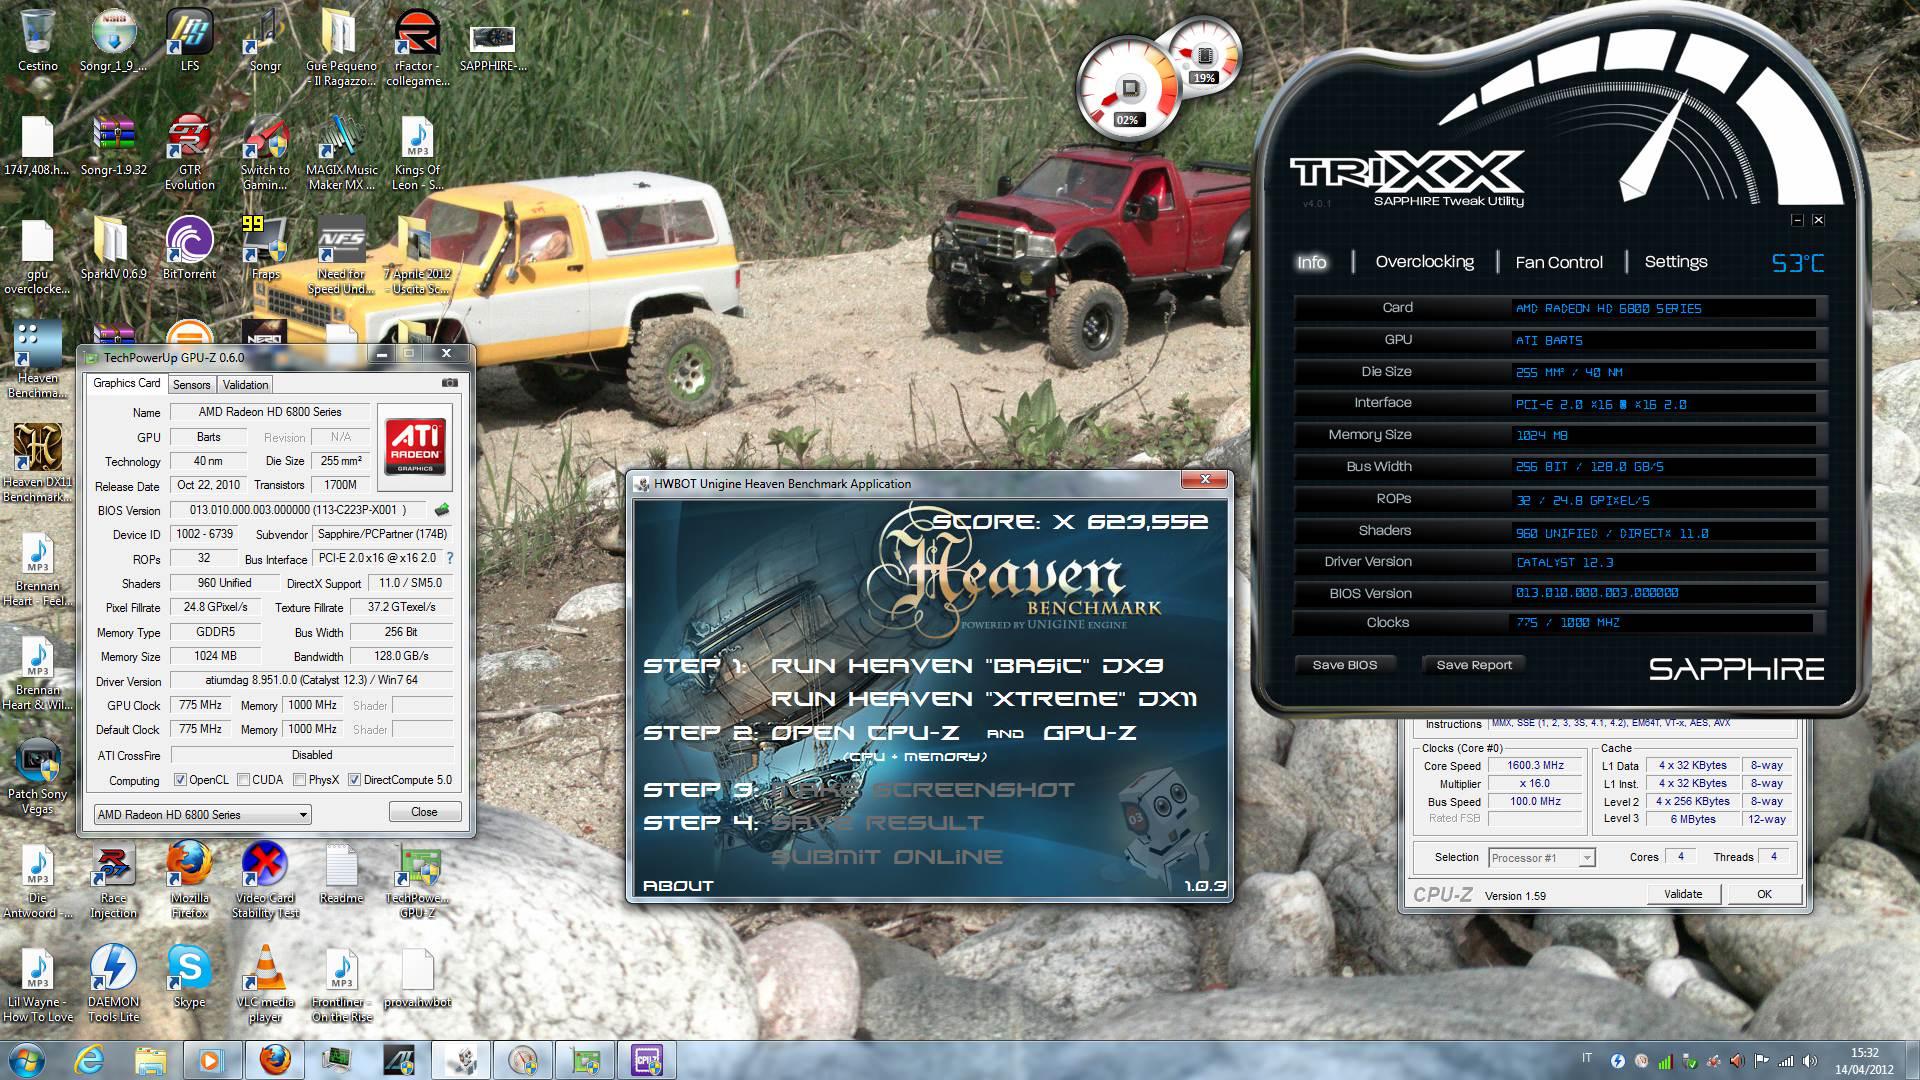
Task: Open Internet Explorer from taskbar
Action: (x=90, y=1059)
